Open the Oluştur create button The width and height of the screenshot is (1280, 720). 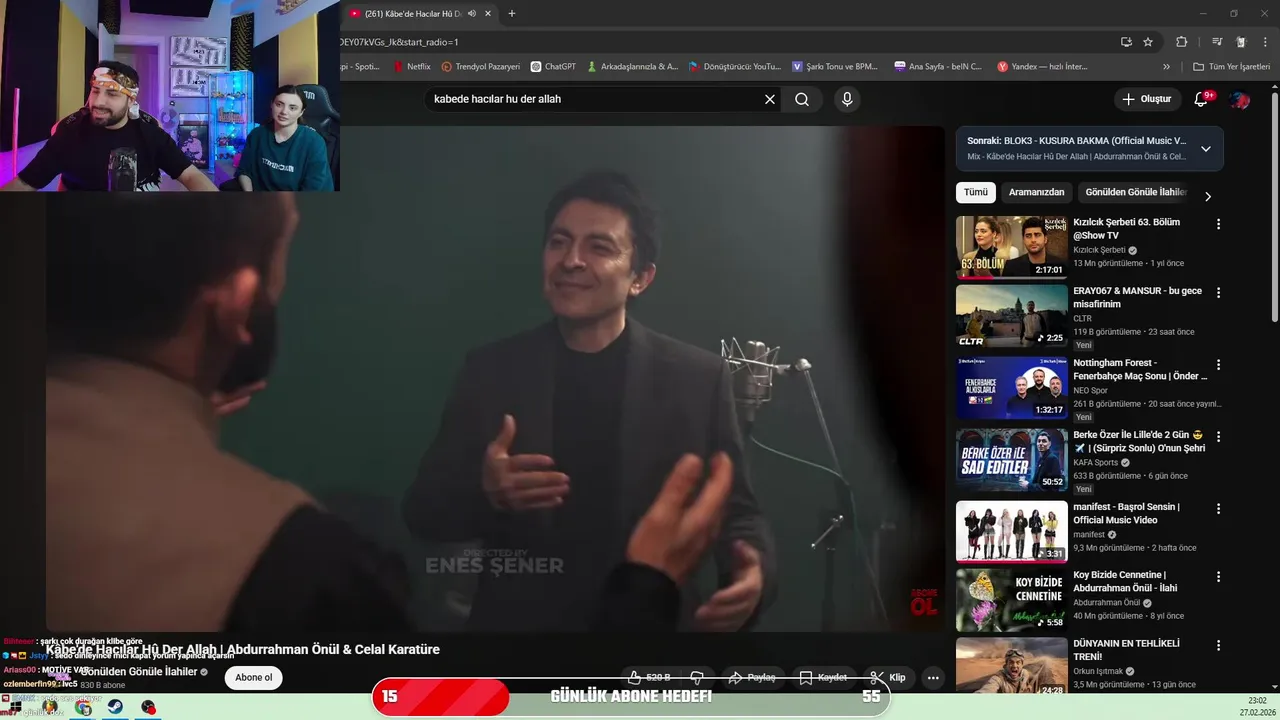pos(1147,99)
